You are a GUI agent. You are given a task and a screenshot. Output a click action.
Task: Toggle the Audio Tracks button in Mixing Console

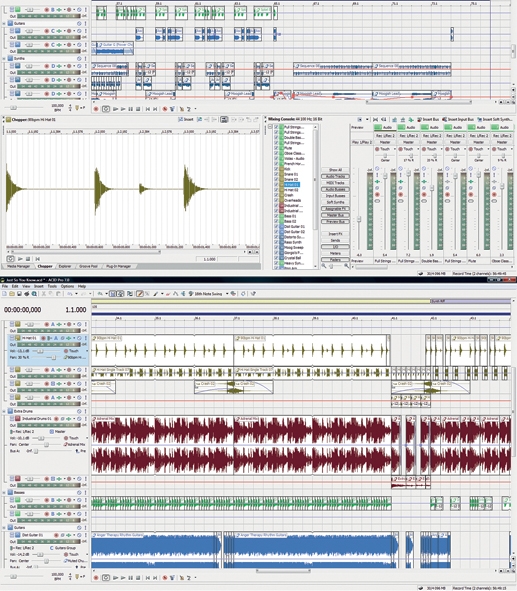[x=335, y=176]
